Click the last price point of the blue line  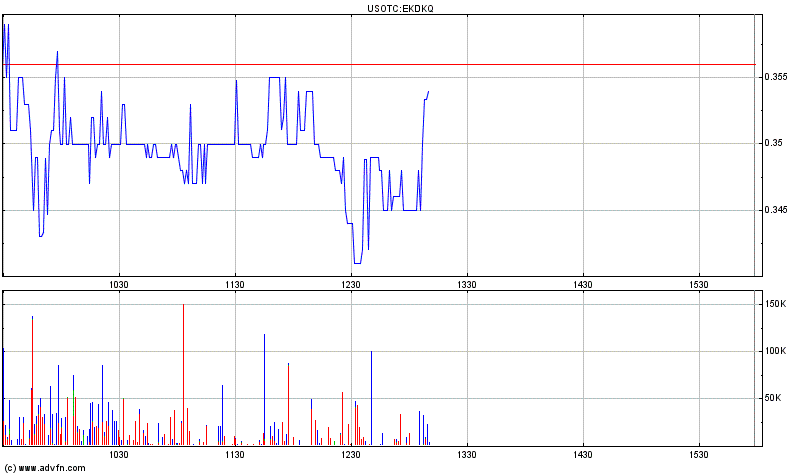(429, 91)
